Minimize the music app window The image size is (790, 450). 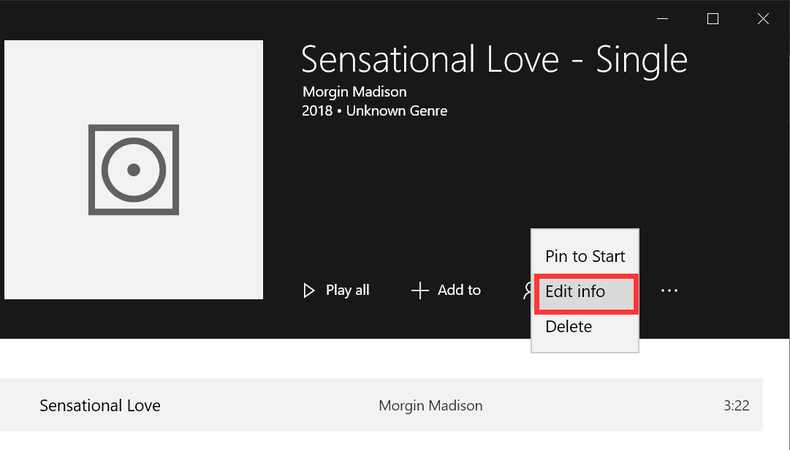point(663,18)
